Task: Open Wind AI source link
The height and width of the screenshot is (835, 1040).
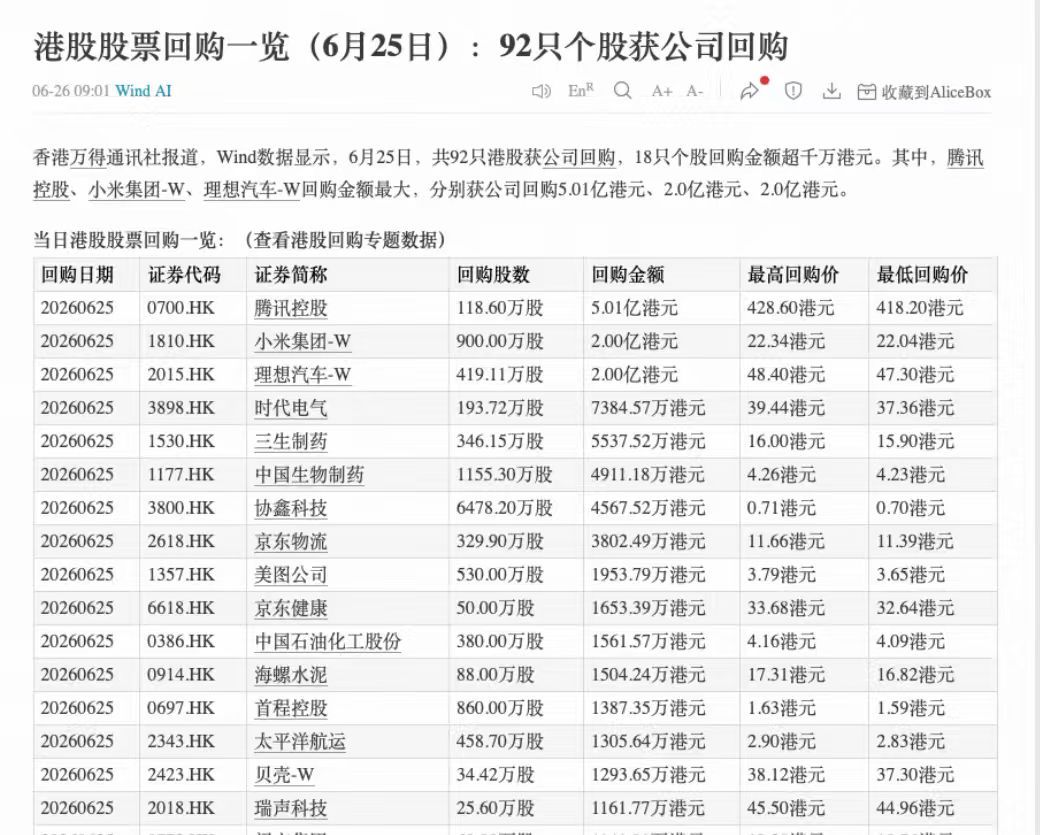Action: tap(143, 91)
